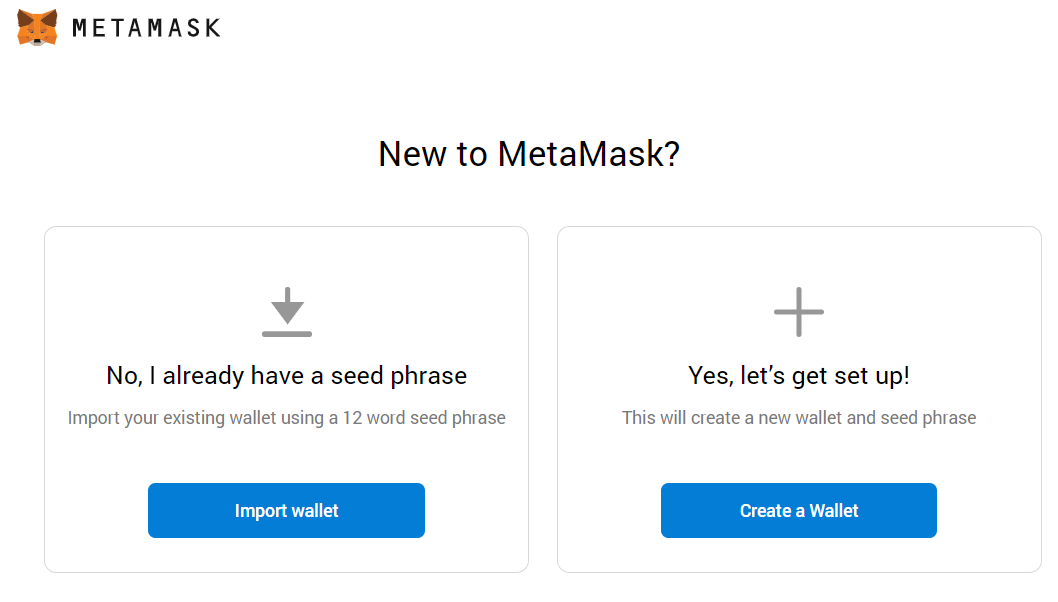Click the word 'Import' on the blue button
The width and height of the screenshot is (1058, 602).
coord(260,511)
